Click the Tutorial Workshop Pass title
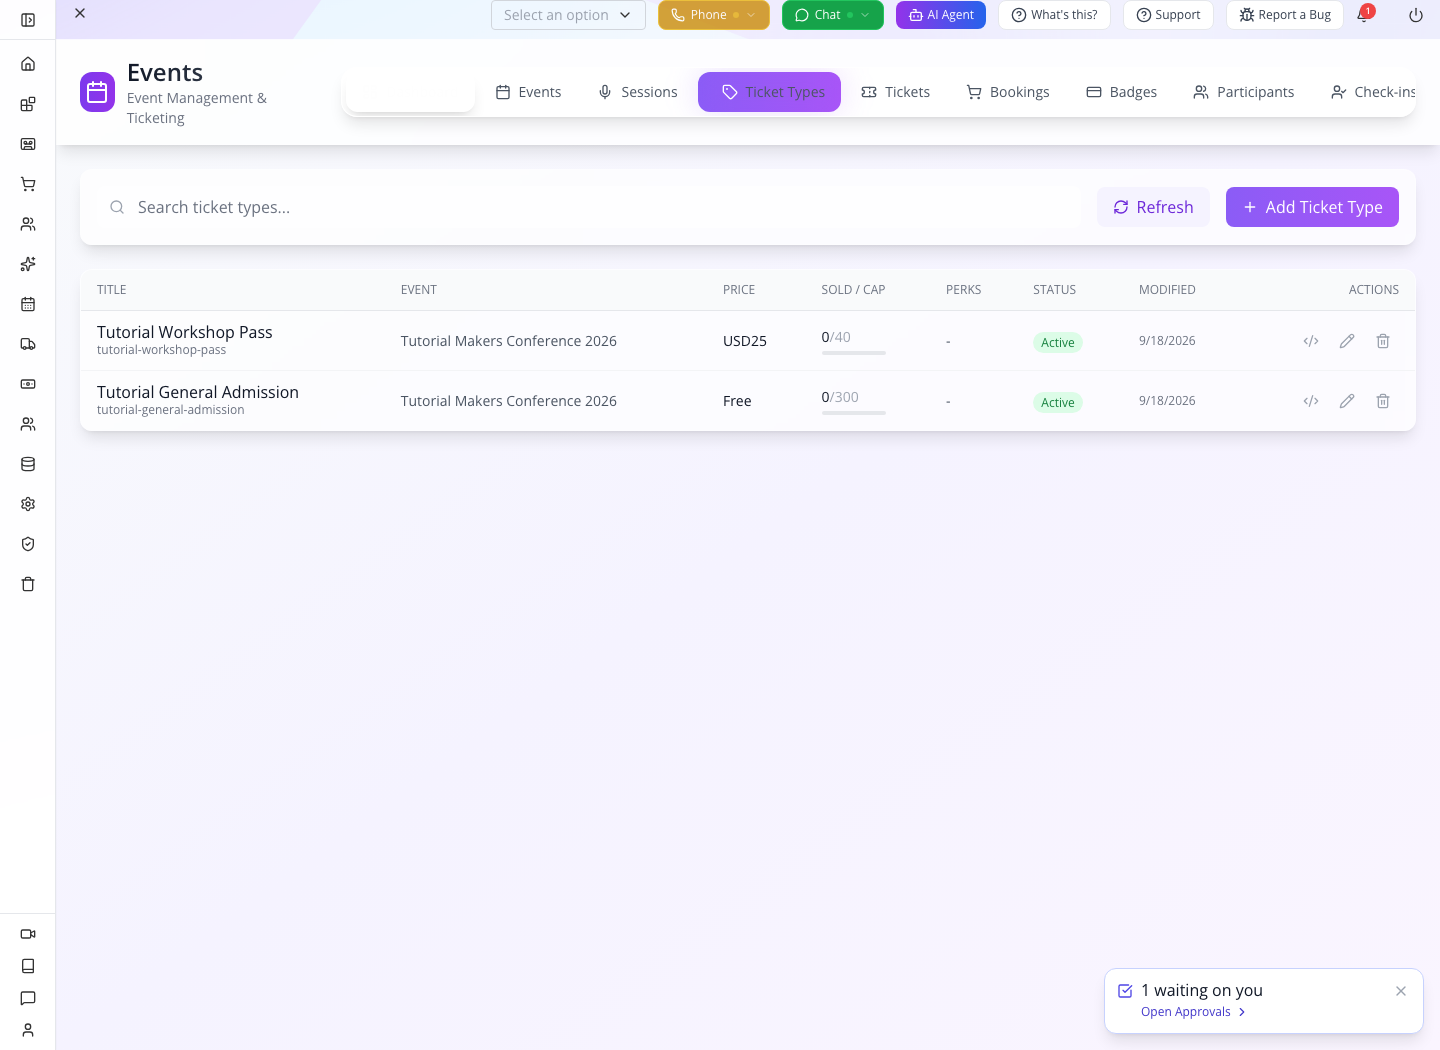 (x=185, y=332)
